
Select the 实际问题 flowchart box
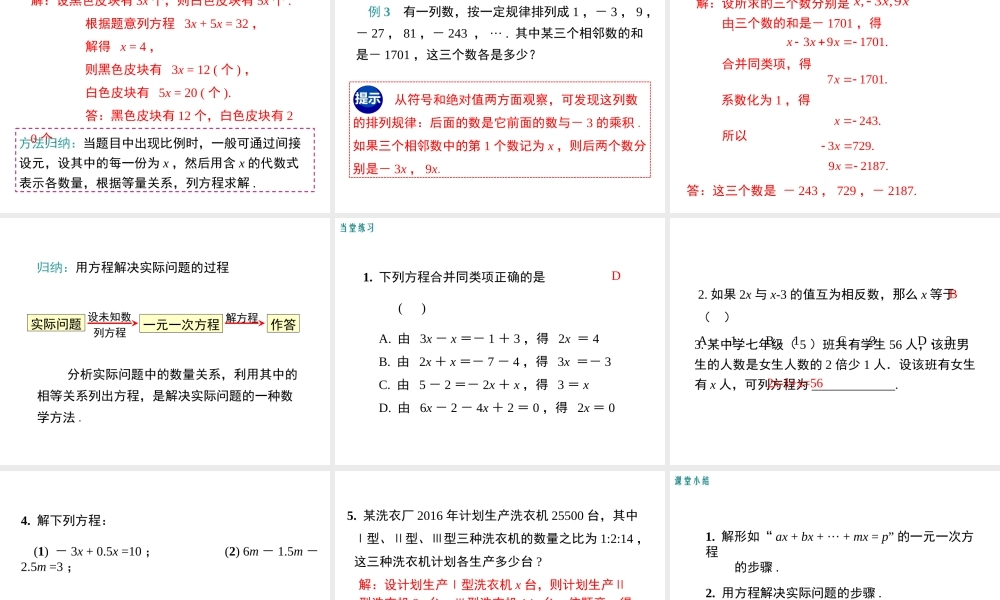coord(56,324)
